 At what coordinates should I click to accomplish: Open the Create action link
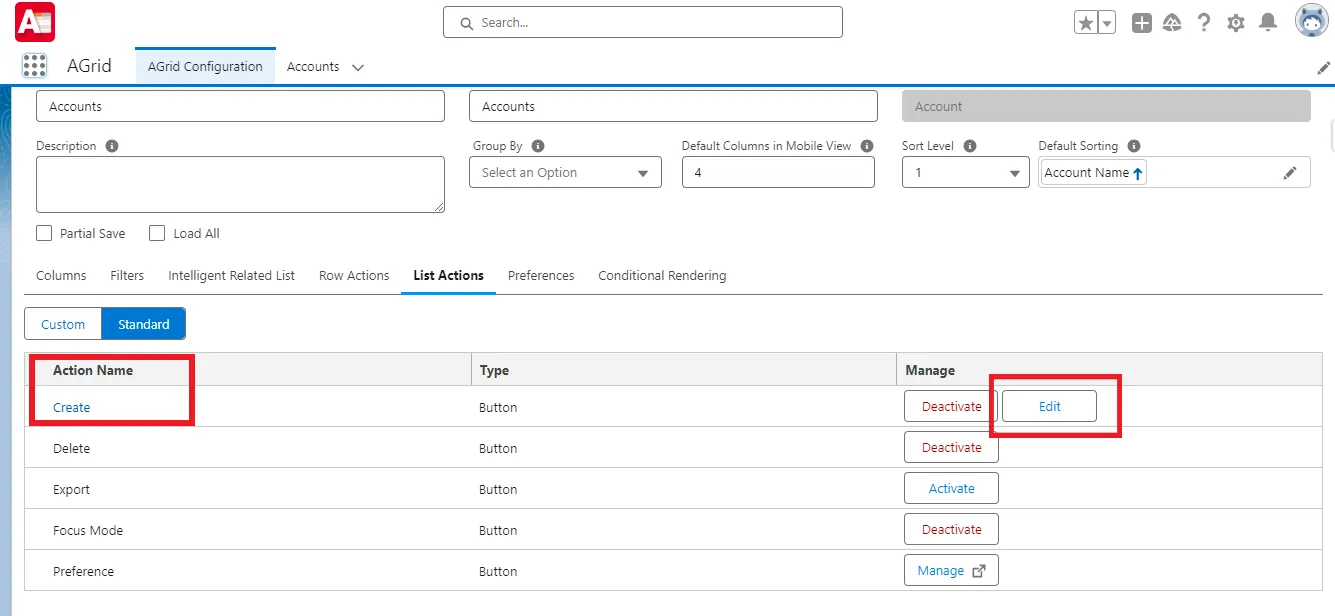[70, 407]
